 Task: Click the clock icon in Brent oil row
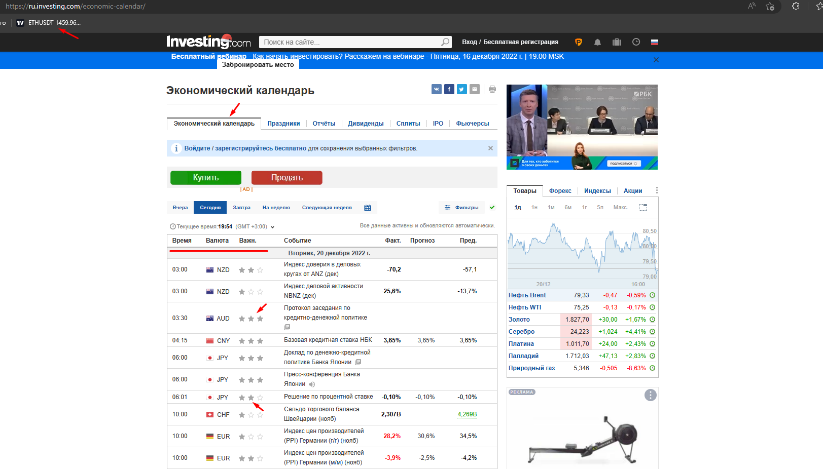(x=652, y=295)
